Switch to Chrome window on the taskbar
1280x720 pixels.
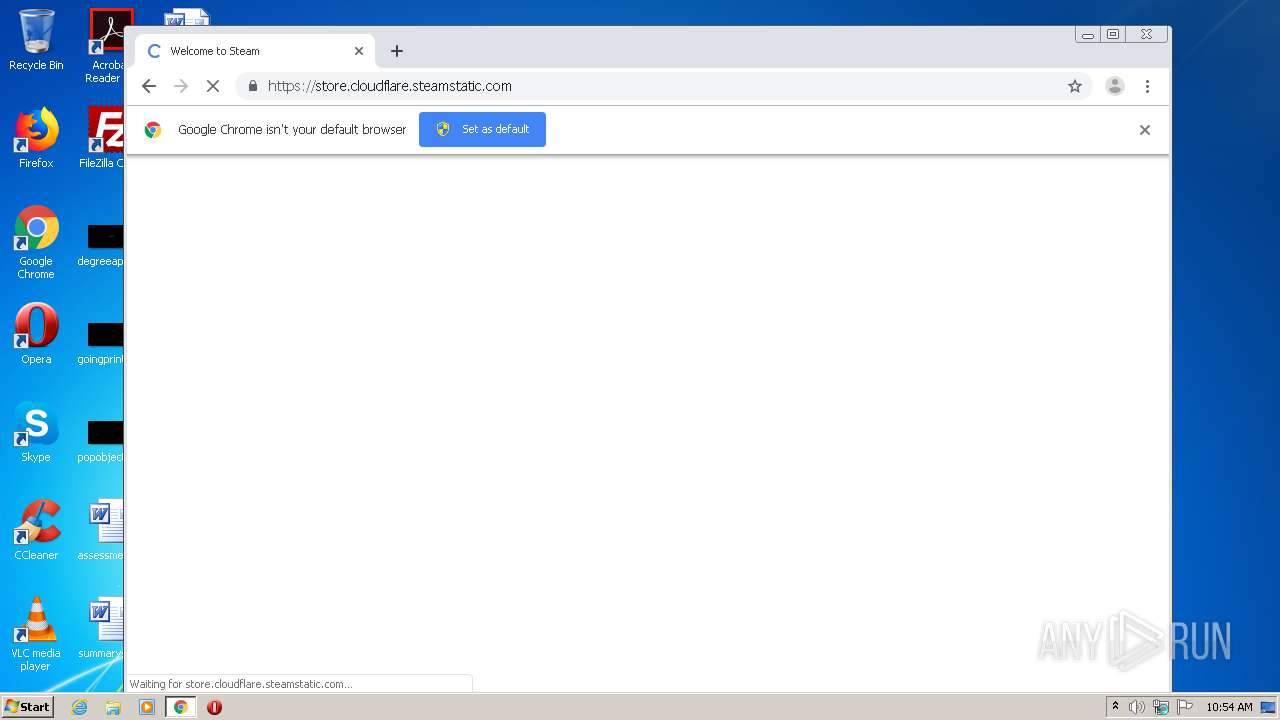(181, 707)
